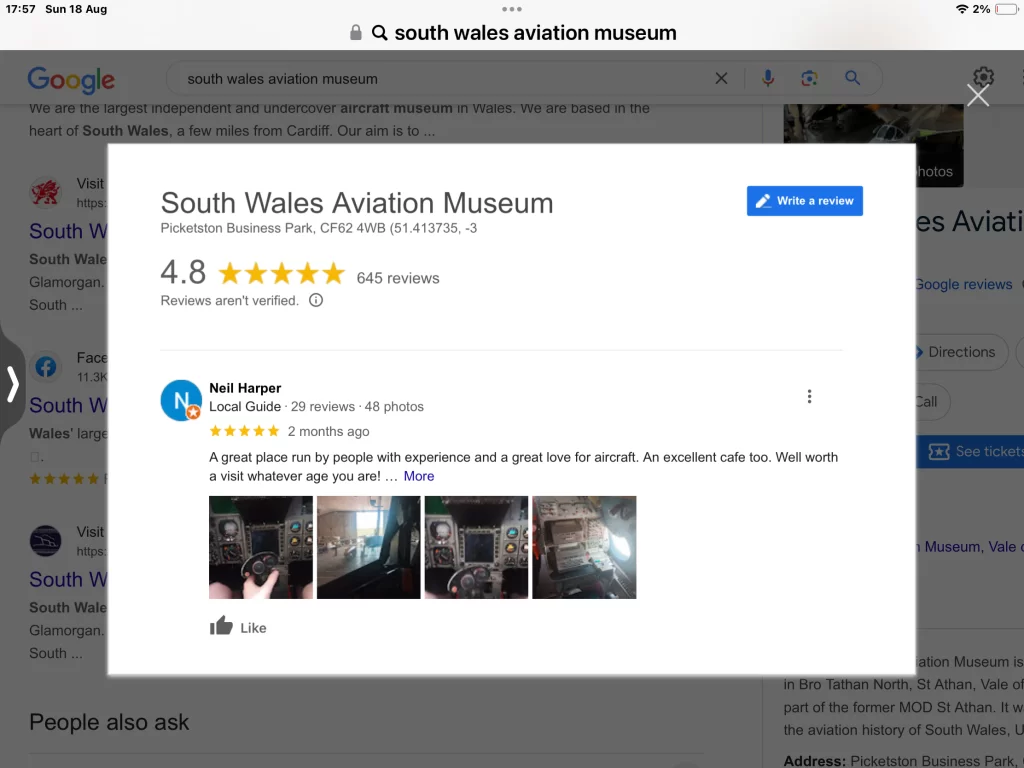This screenshot has width=1024, height=768.
Task: Open the Welsh dragon site favicon
Action: (x=46, y=192)
